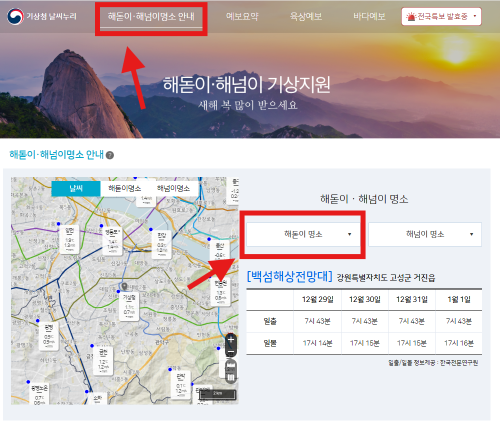
Task: Select the 날씨 map tab
Action: point(76,188)
